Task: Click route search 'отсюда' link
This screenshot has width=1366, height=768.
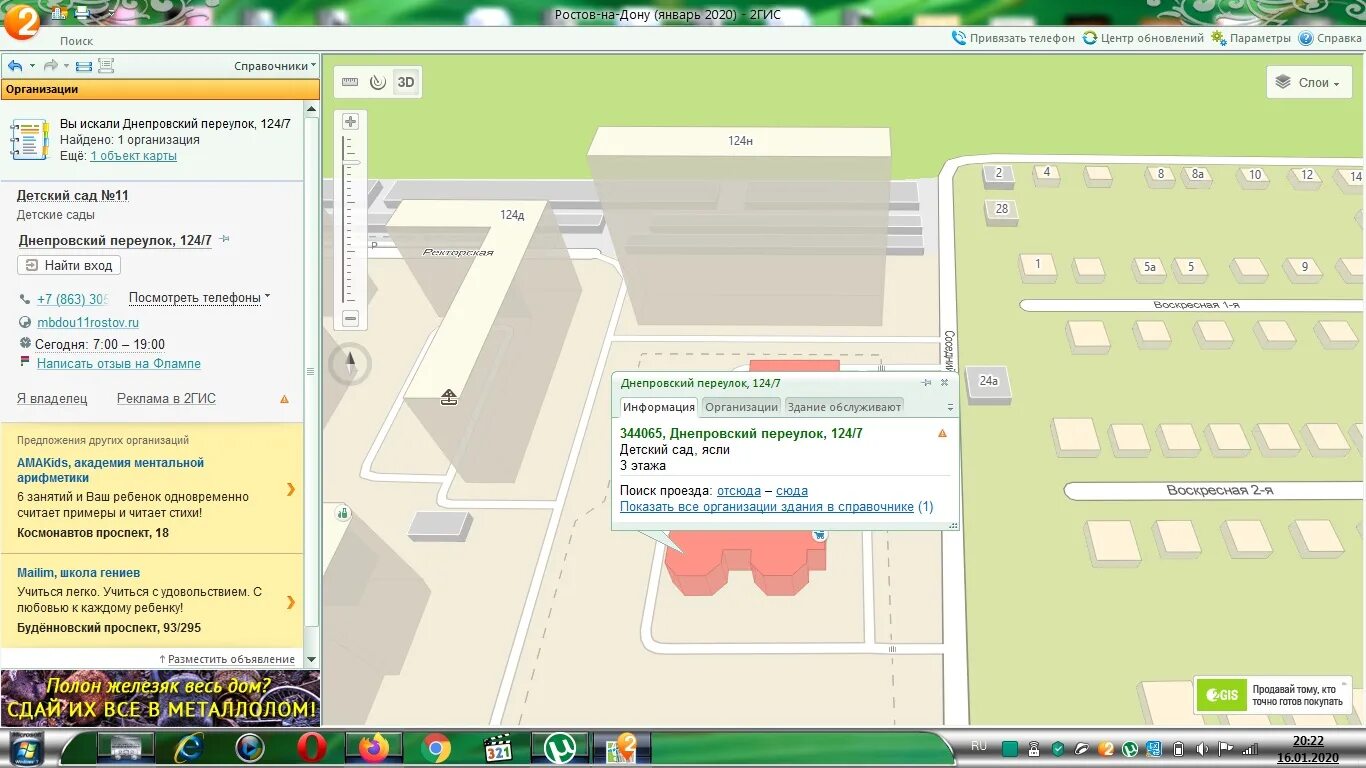Action: click(x=739, y=491)
